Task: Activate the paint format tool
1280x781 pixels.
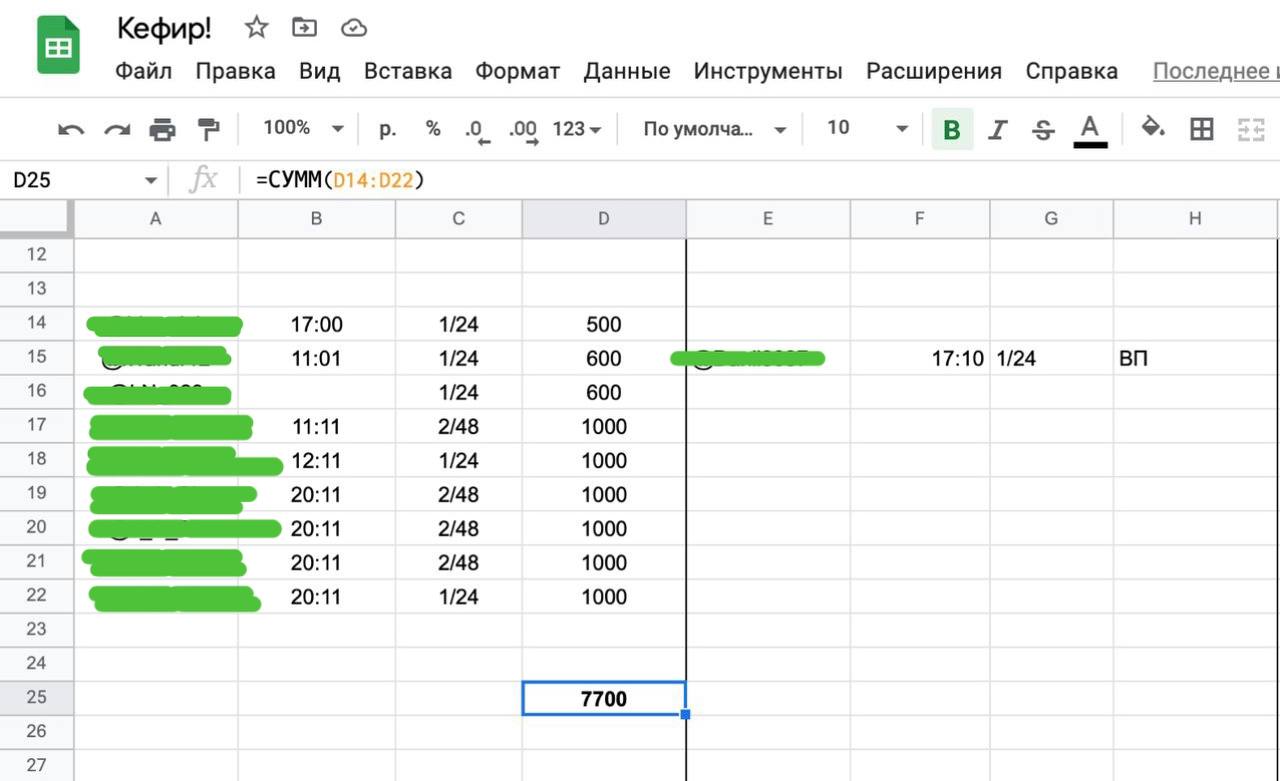Action: click(x=208, y=129)
